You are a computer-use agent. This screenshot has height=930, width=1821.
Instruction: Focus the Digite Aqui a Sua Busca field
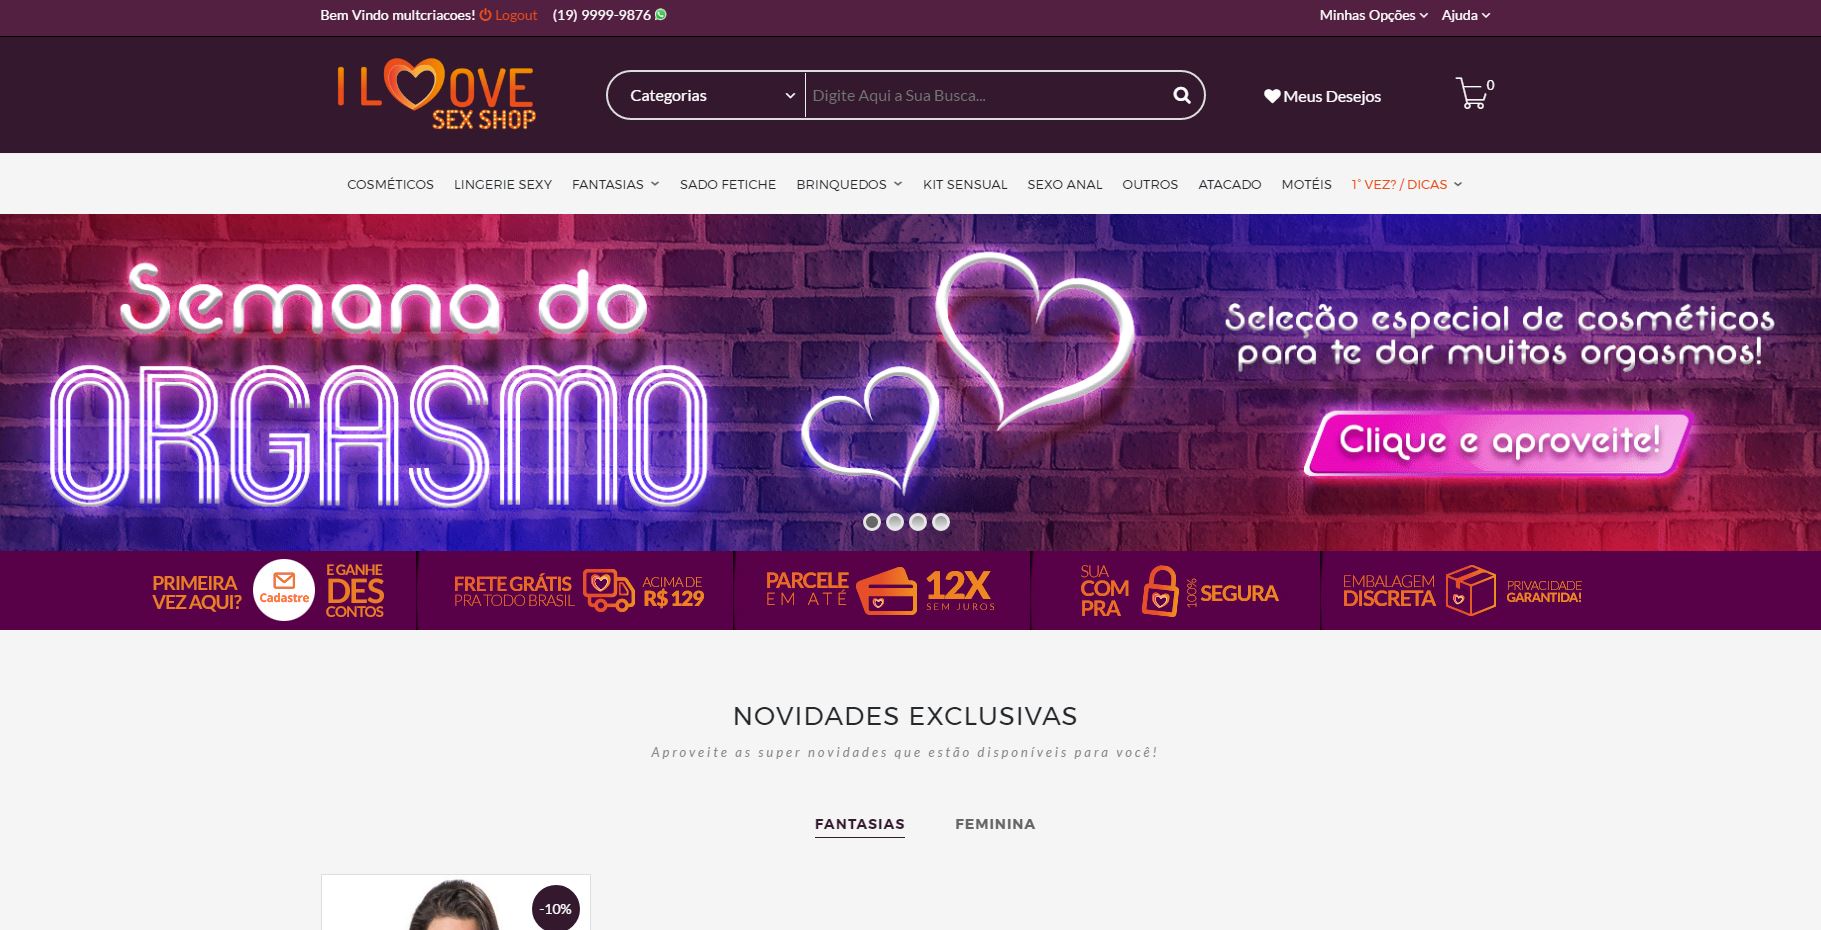point(985,95)
